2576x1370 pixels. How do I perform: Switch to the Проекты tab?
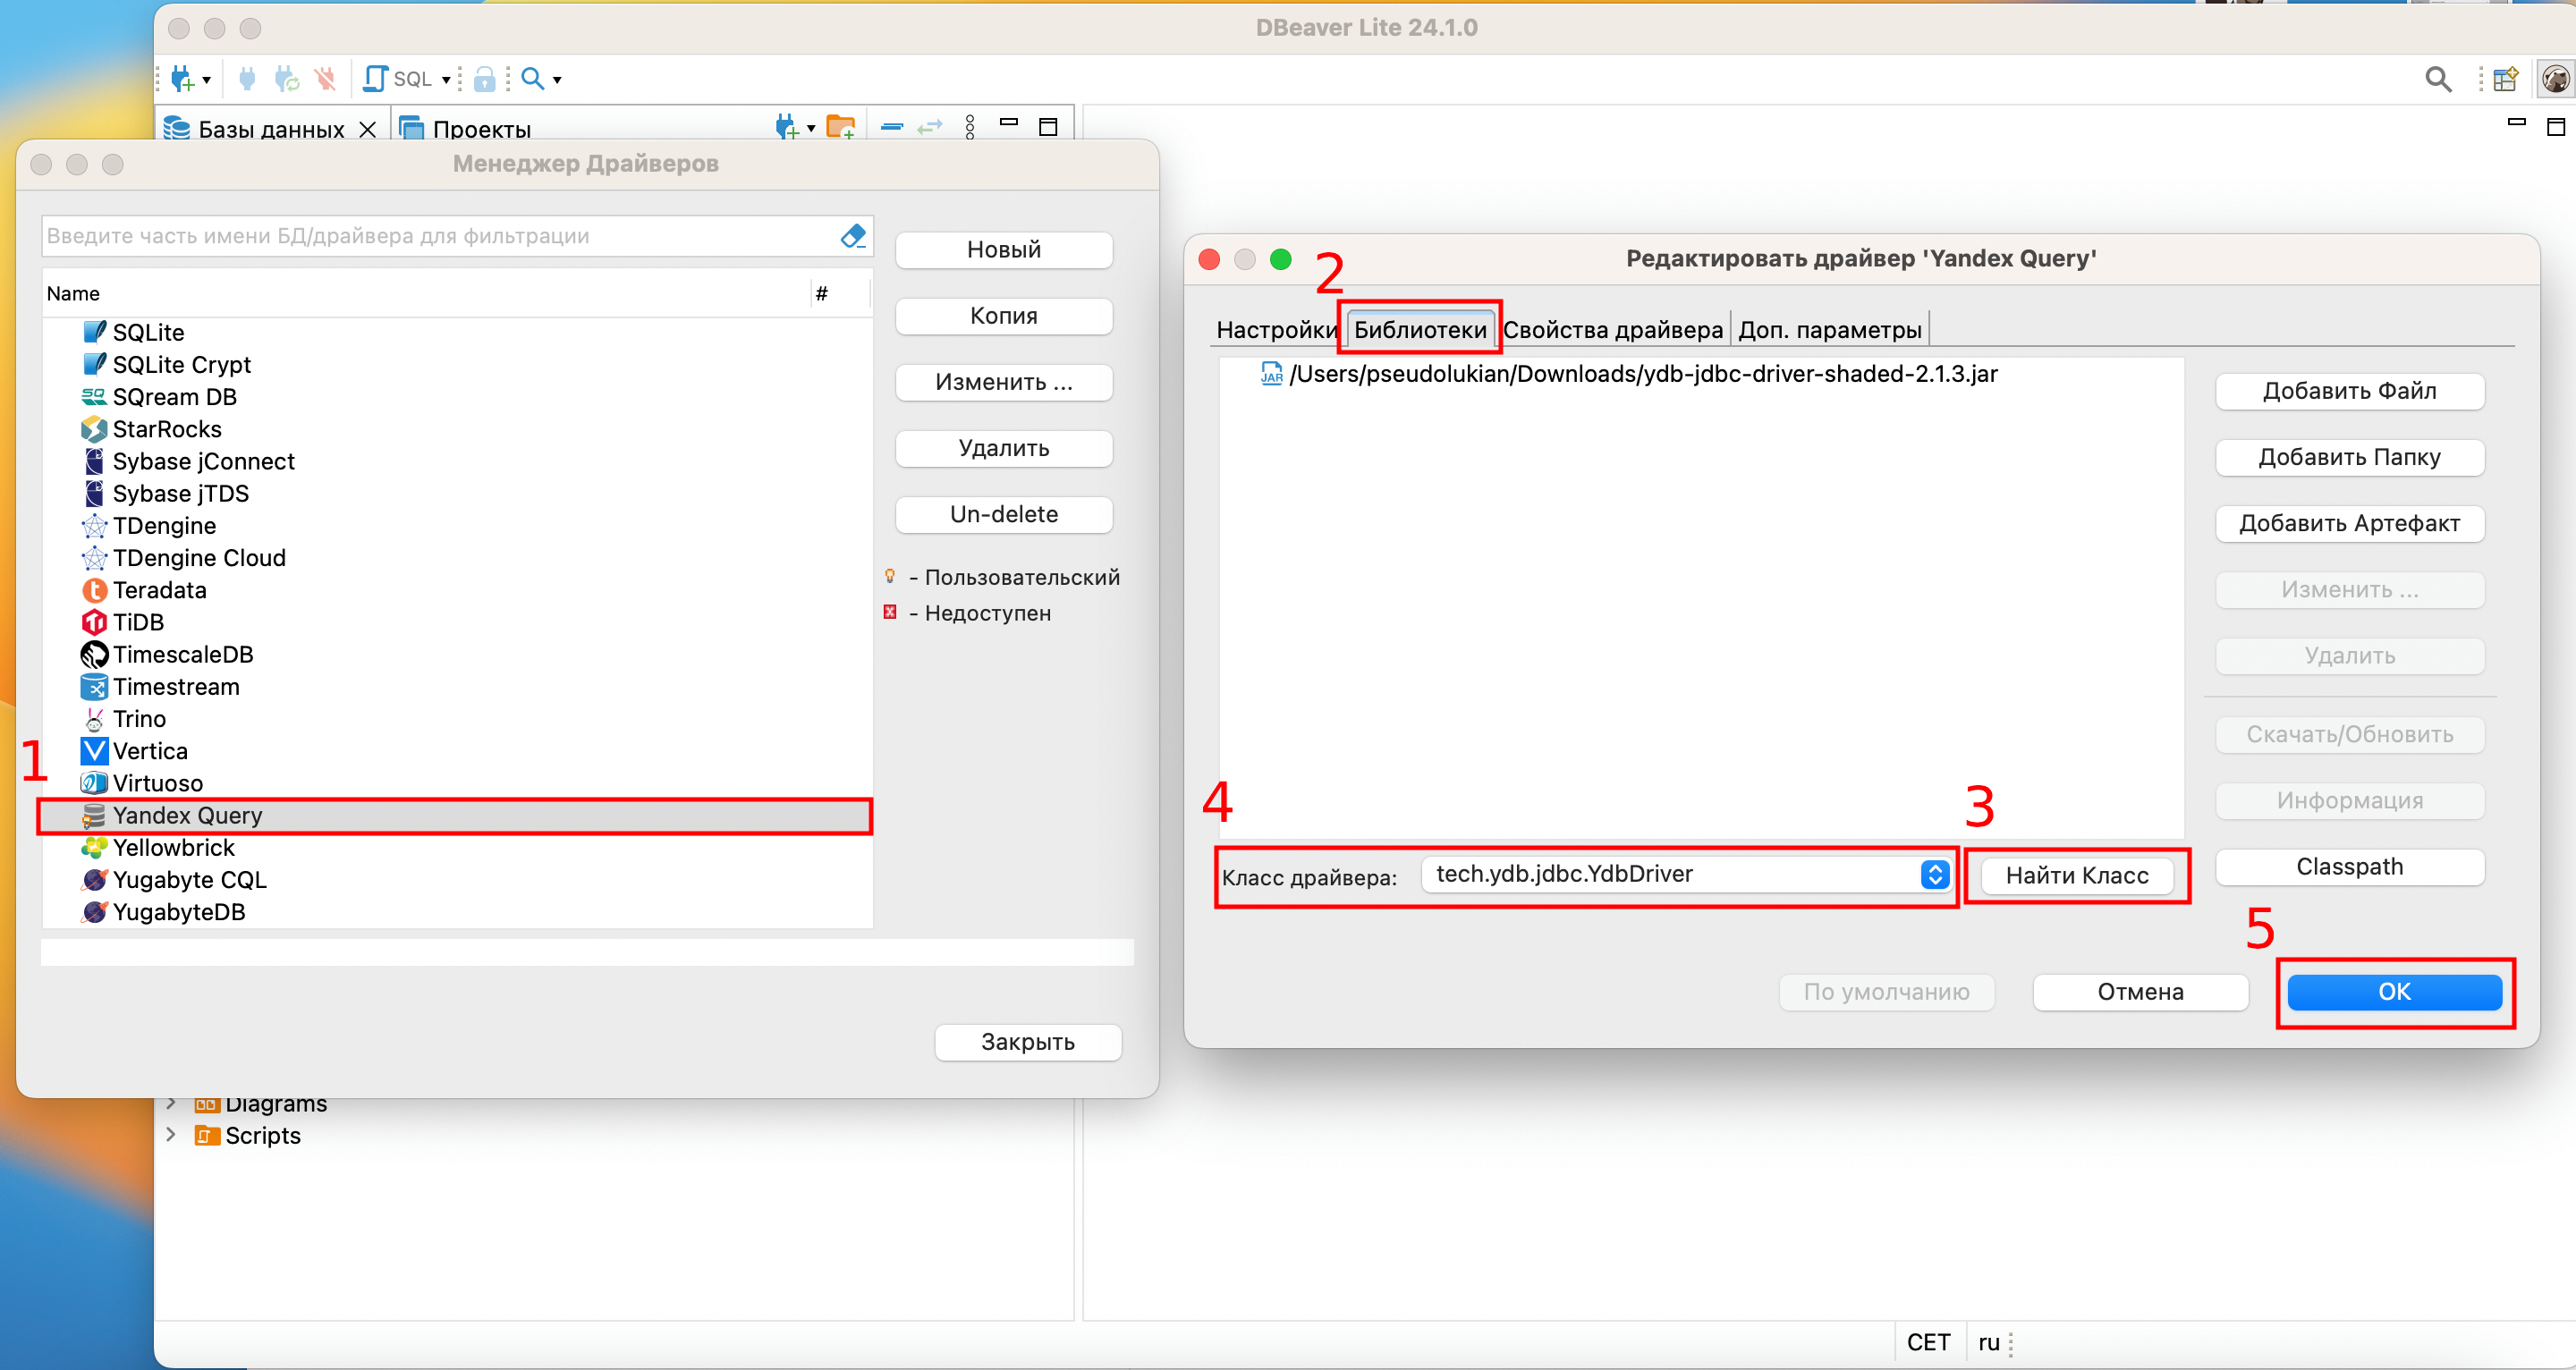480,129
